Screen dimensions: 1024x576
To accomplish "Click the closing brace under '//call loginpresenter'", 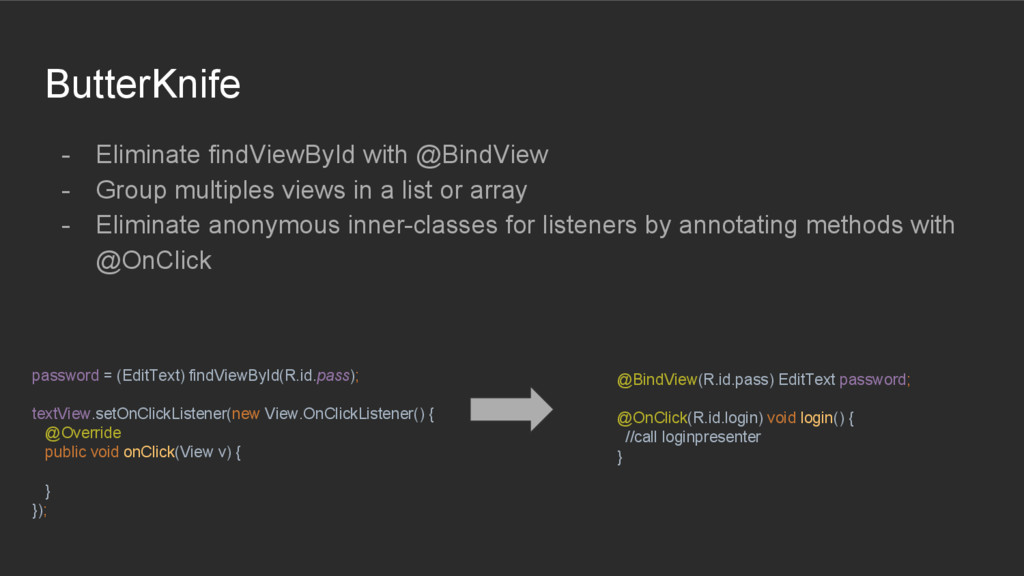I will [620, 457].
